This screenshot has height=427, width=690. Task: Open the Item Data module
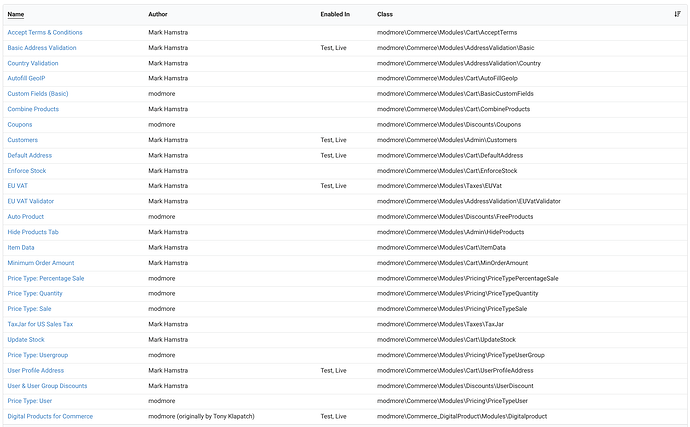coord(21,247)
